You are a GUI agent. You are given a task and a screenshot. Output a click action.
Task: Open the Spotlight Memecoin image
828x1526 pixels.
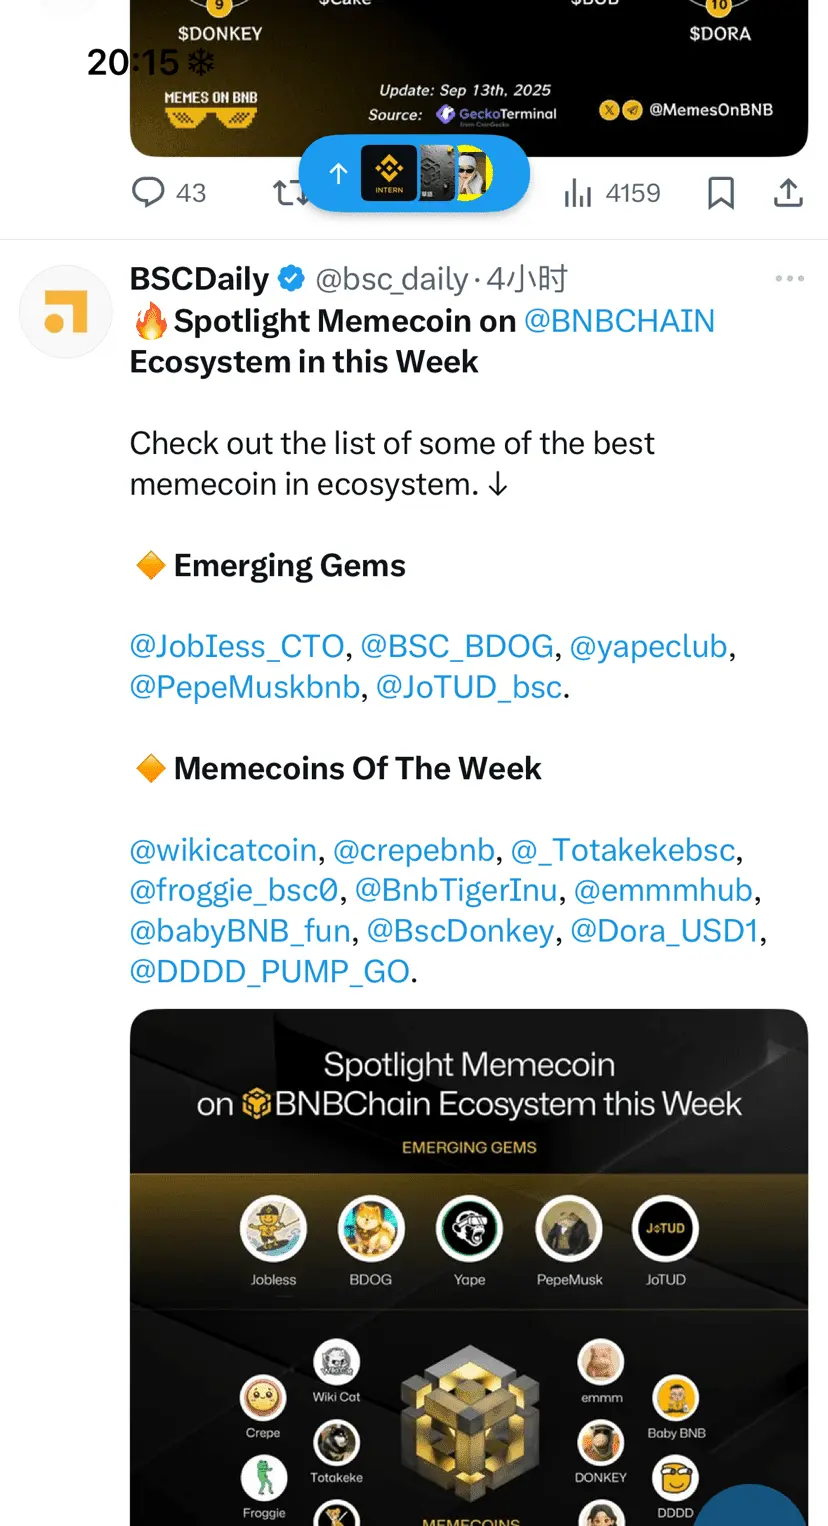469,1267
